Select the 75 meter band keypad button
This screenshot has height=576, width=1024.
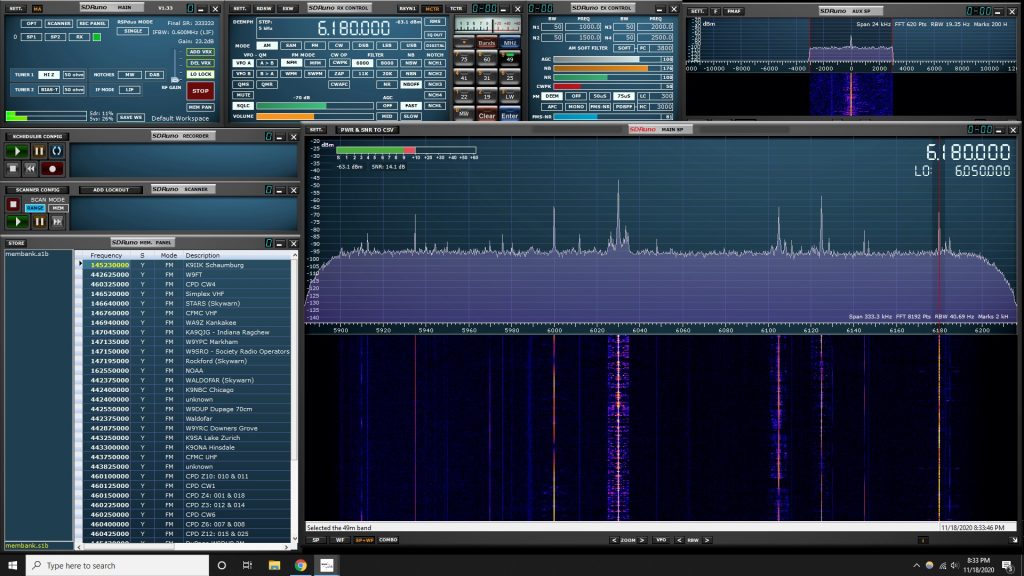(x=464, y=57)
